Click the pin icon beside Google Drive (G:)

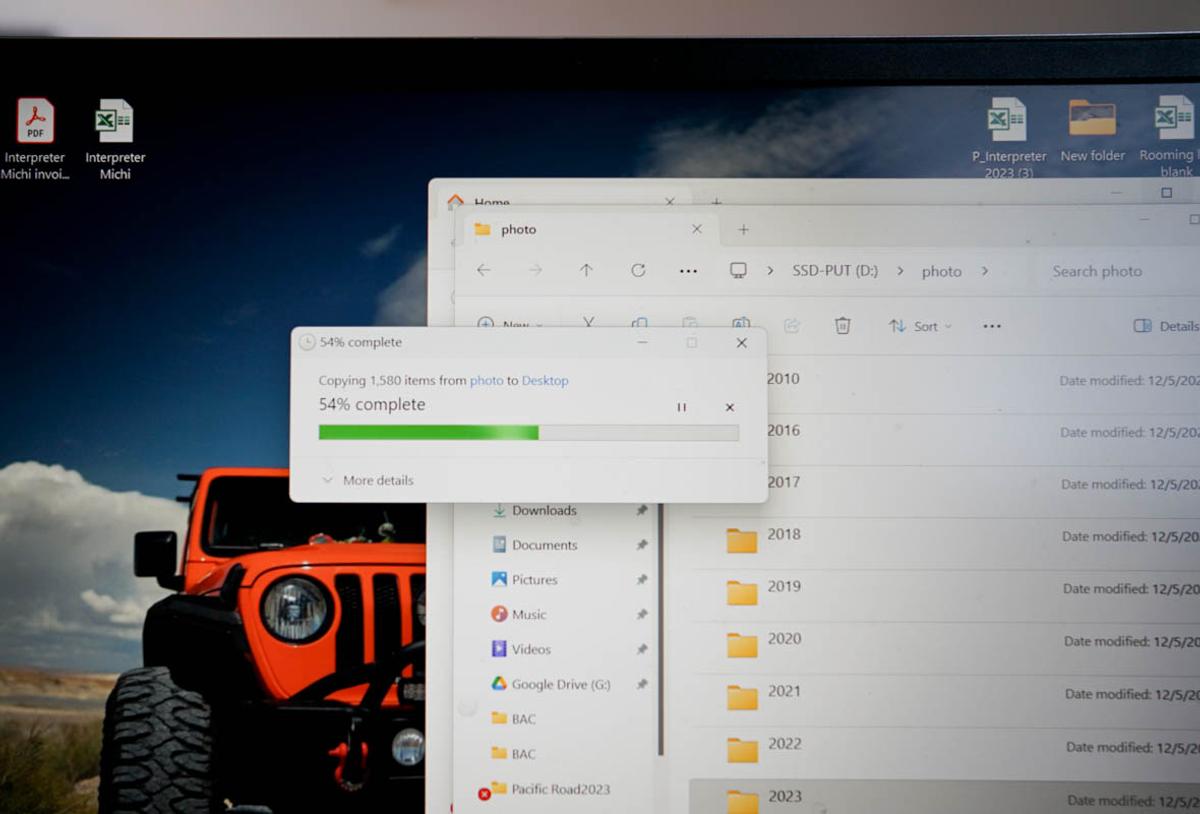click(x=641, y=685)
